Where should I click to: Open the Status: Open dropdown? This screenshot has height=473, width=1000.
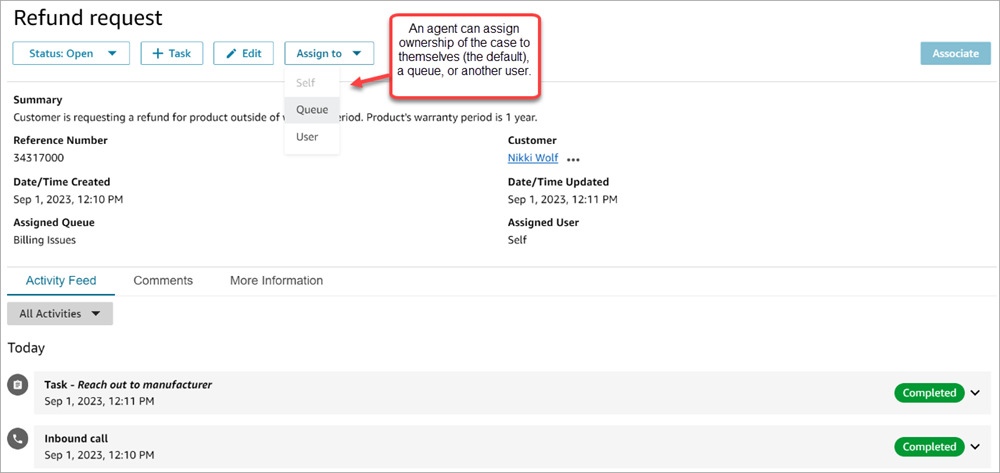click(71, 53)
